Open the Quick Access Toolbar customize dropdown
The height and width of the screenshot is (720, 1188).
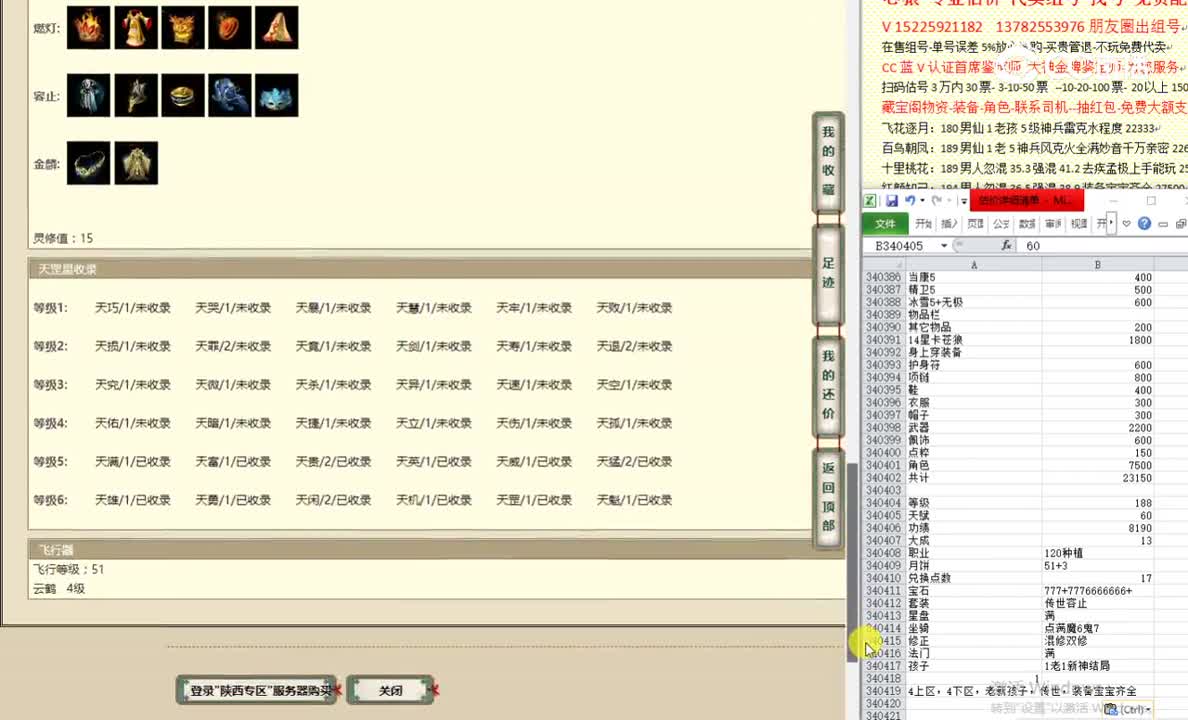coord(963,201)
